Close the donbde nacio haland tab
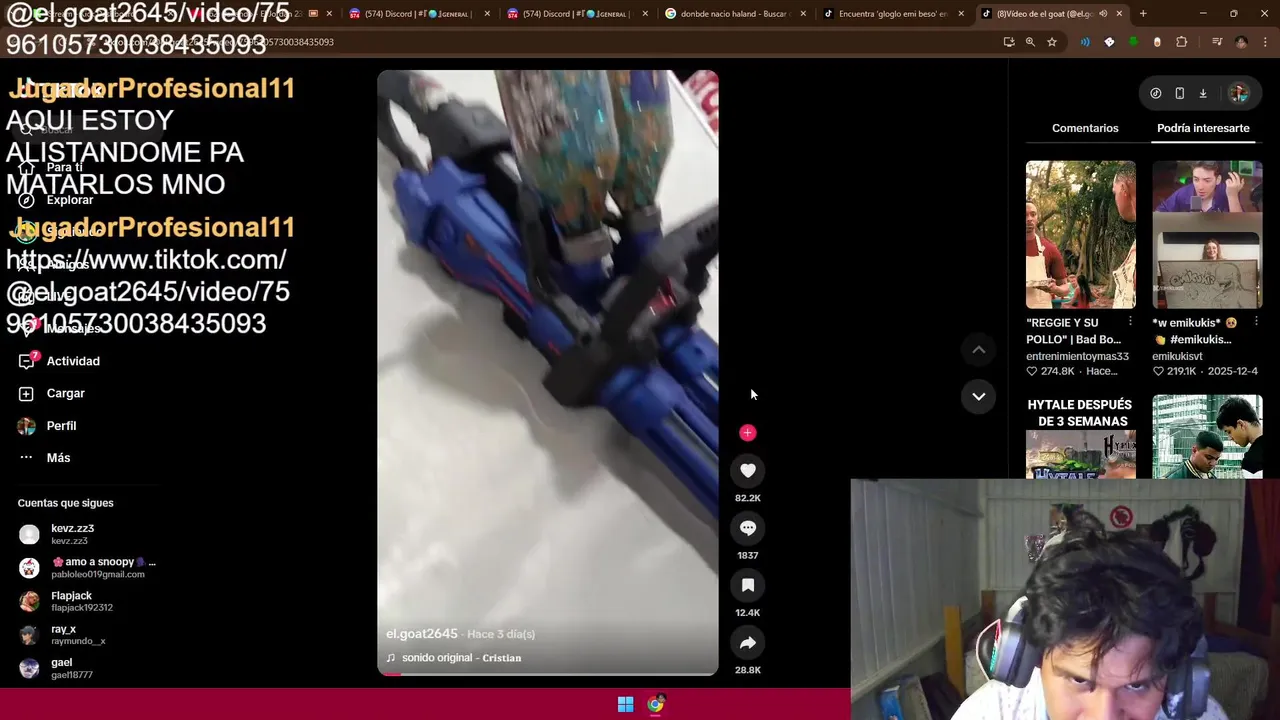 (x=803, y=14)
